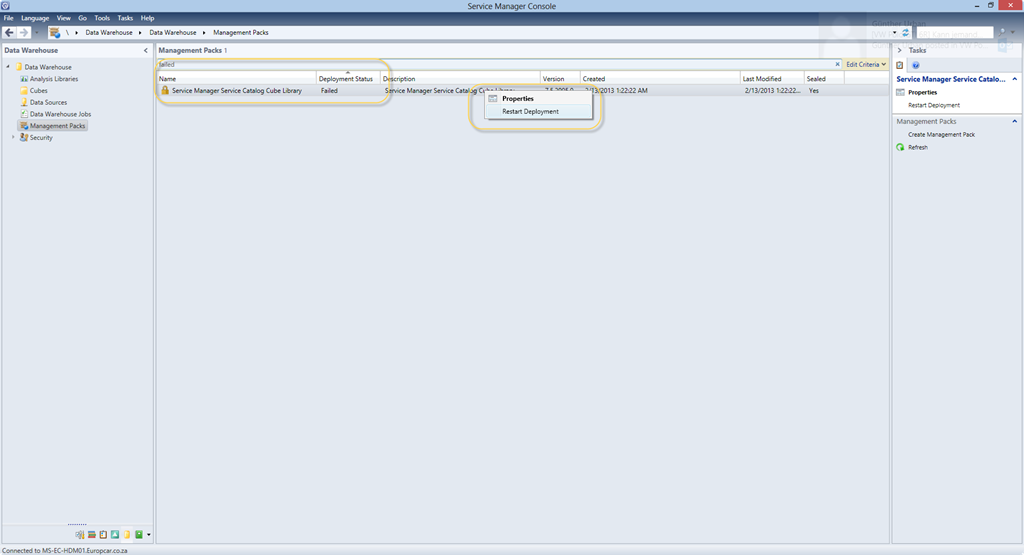Open the Work Items clipboard workspace icon

[x=103, y=535]
